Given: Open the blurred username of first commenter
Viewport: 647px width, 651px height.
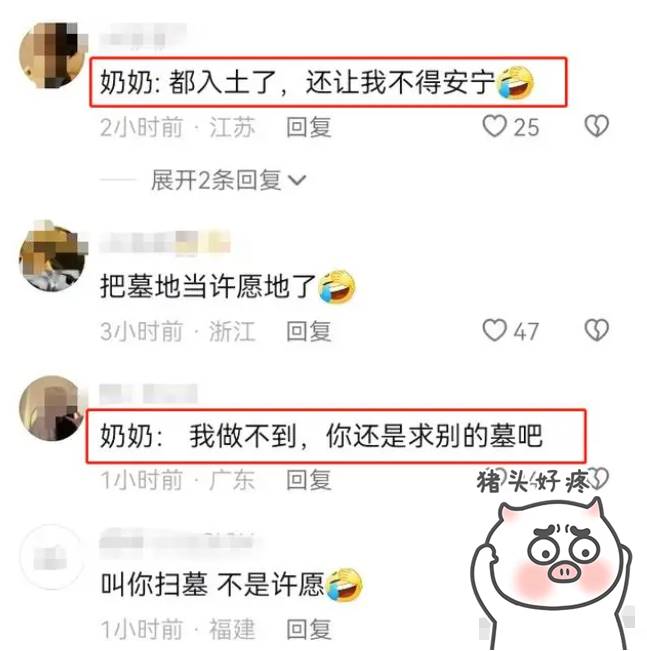Looking at the screenshot, I should 143,36.
